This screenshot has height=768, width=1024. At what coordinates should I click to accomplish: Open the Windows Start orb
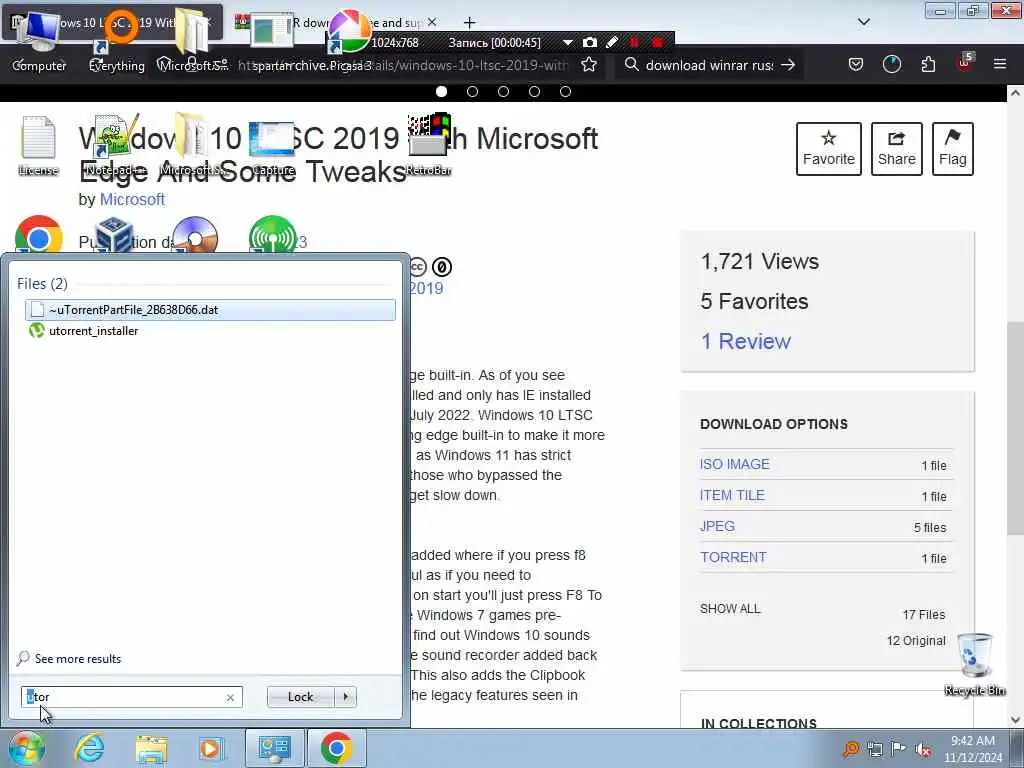click(26, 748)
